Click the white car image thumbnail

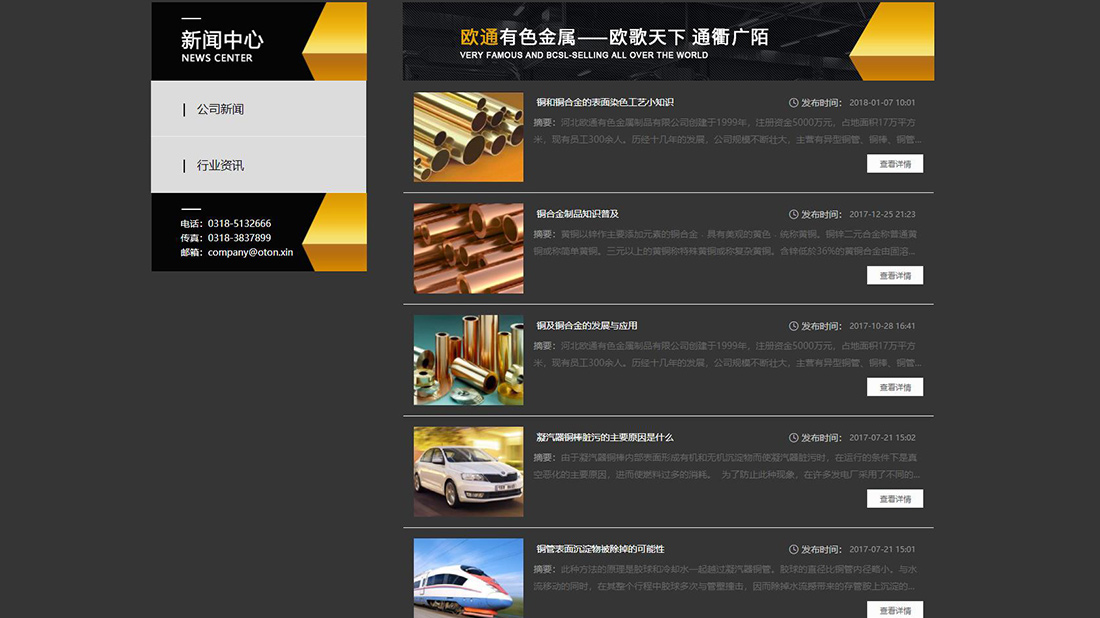[468, 471]
